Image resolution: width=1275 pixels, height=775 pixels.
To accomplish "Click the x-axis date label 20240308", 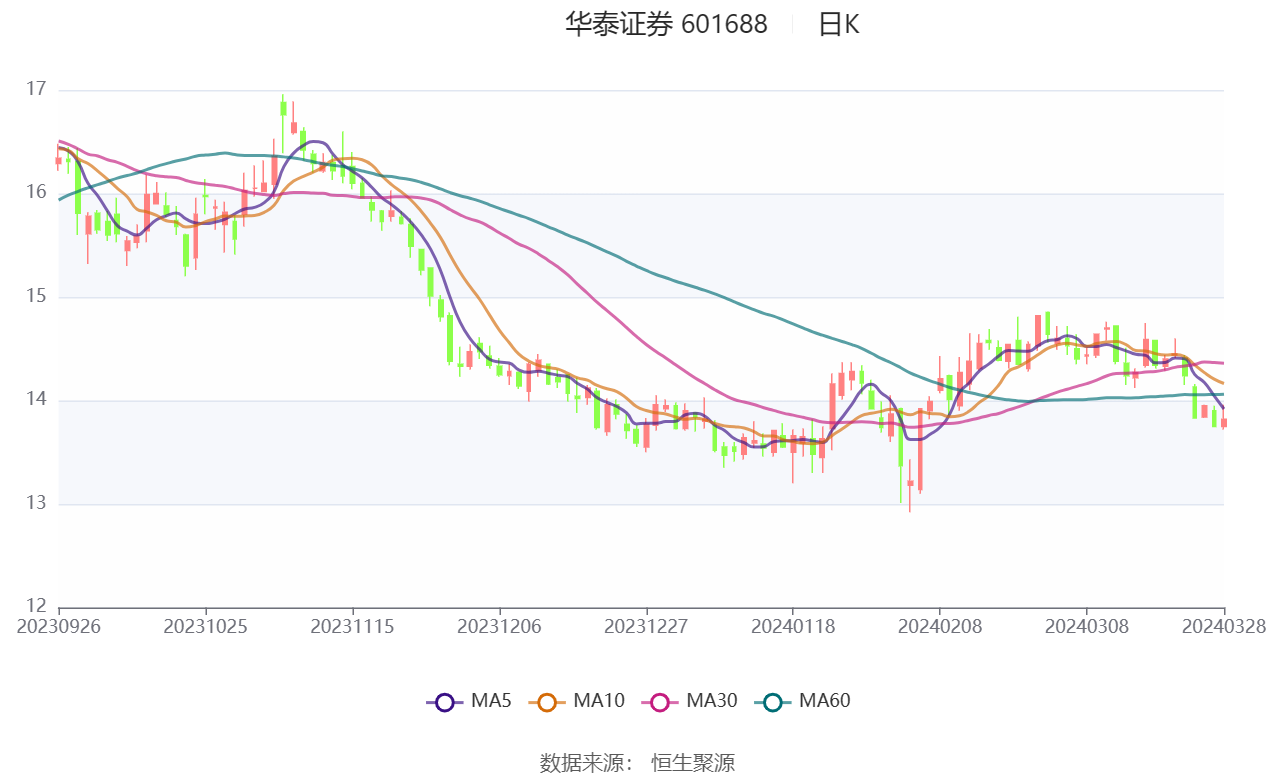I will [x=1086, y=626].
